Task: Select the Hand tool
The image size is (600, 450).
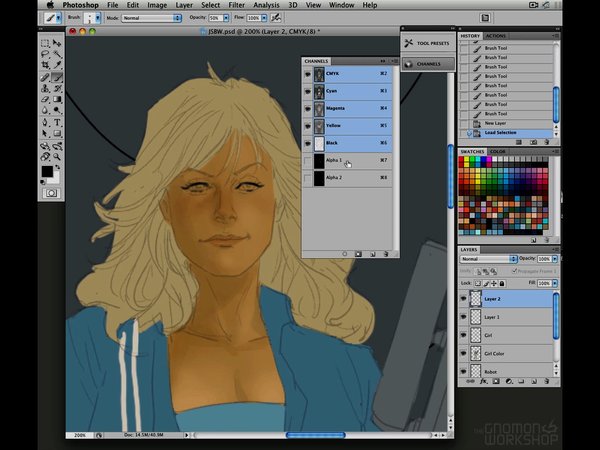Action: point(45,157)
